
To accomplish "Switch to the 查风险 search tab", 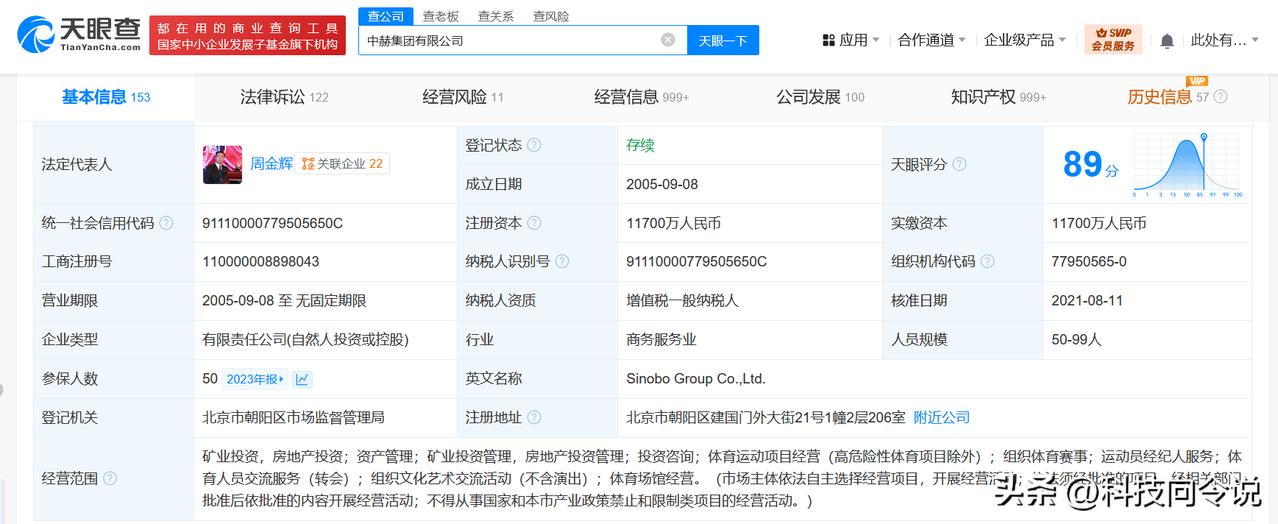I will click(551, 16).
